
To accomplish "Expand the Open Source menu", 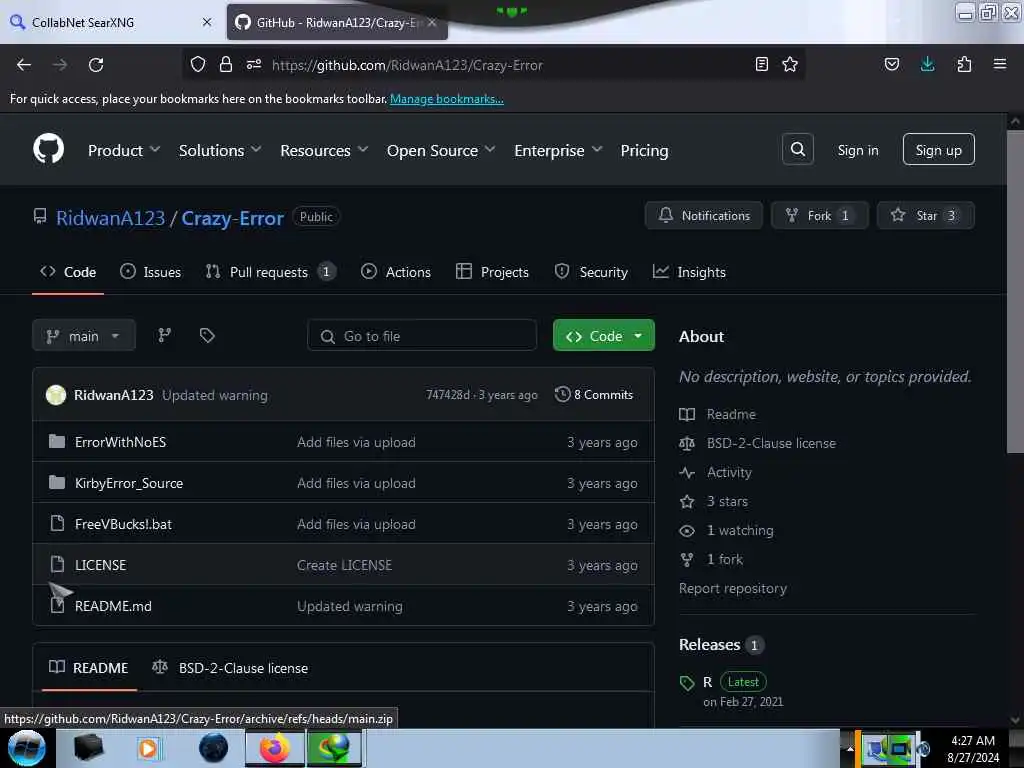I will (441, 150).
